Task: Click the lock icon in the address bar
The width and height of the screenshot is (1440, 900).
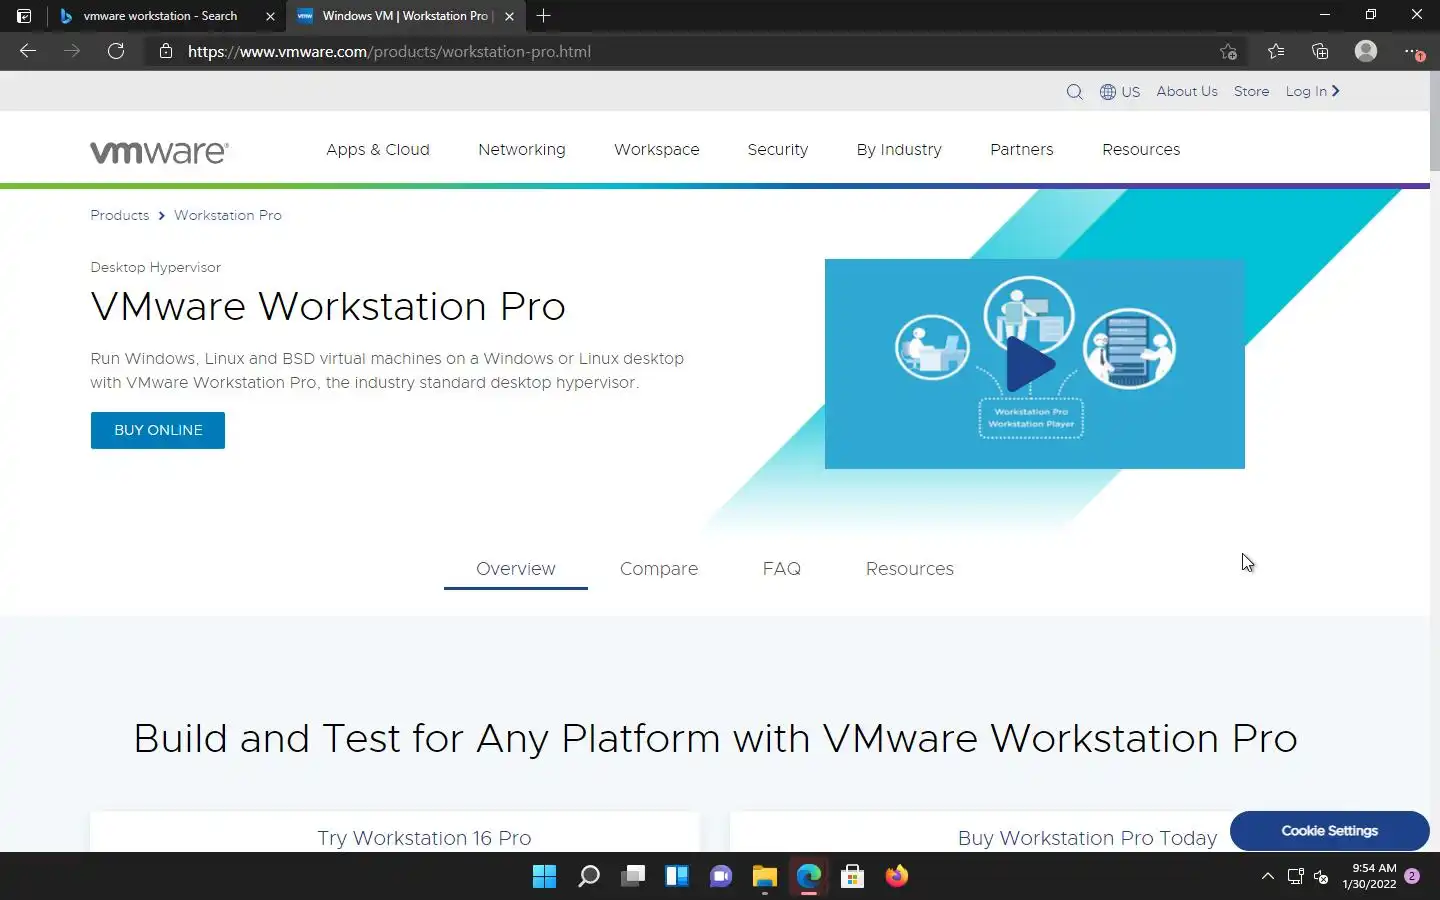Action: point(166,51)
